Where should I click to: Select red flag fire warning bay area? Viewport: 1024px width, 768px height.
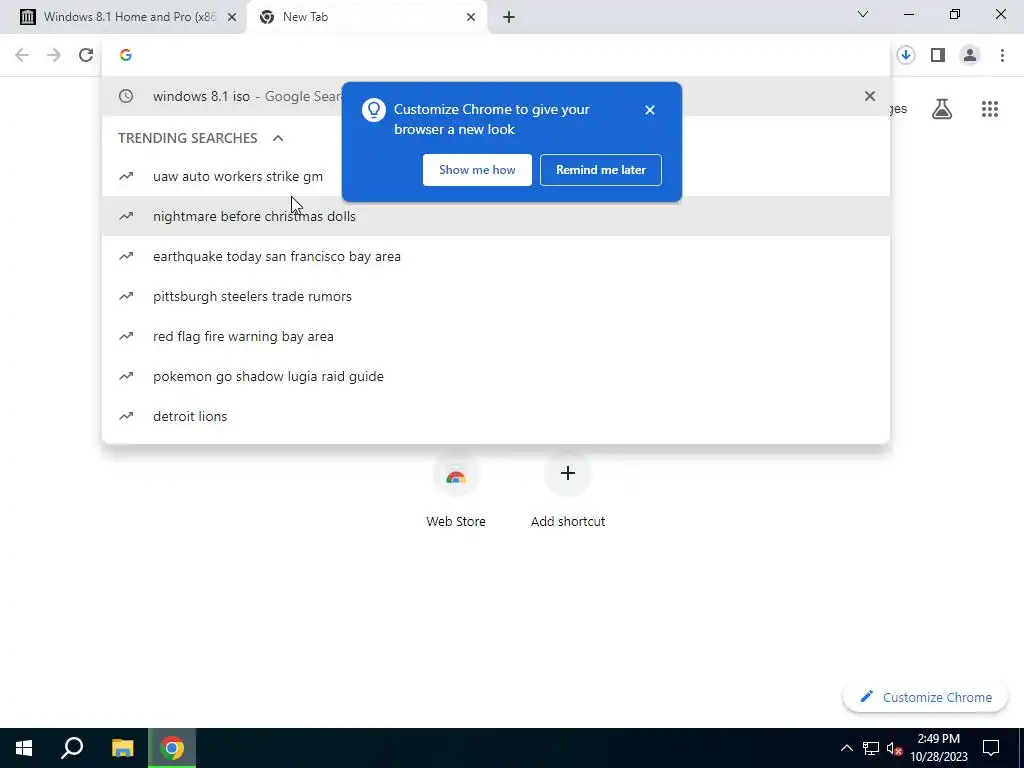tap(496, 336)
